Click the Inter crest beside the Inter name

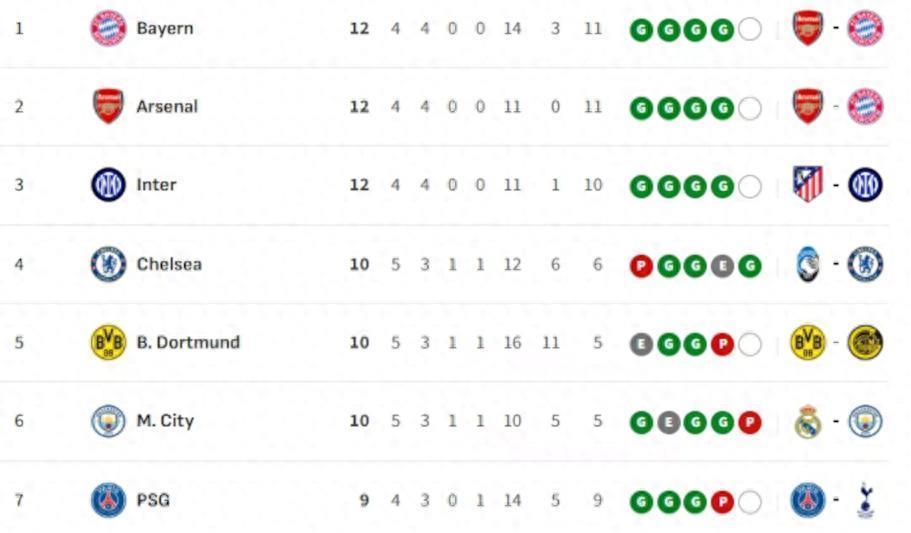pos(108,185)
